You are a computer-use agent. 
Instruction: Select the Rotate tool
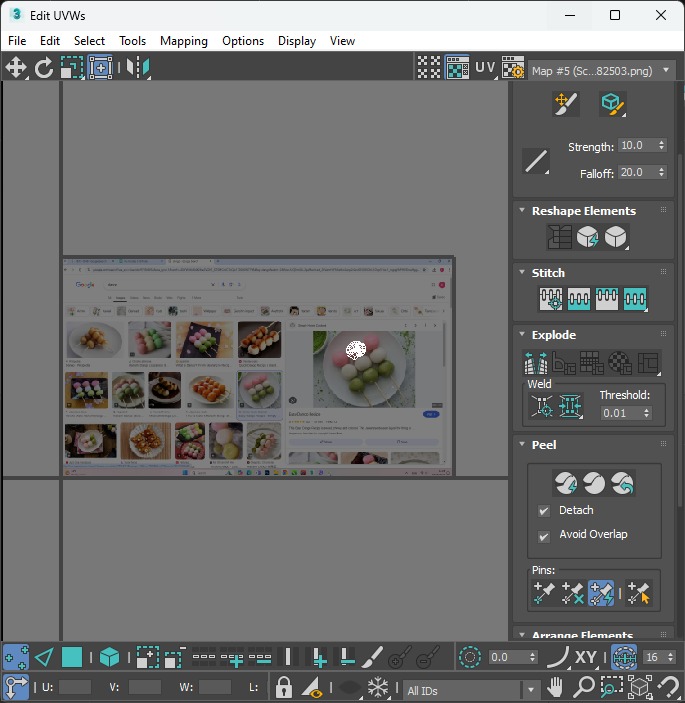[x=43, y=68]
